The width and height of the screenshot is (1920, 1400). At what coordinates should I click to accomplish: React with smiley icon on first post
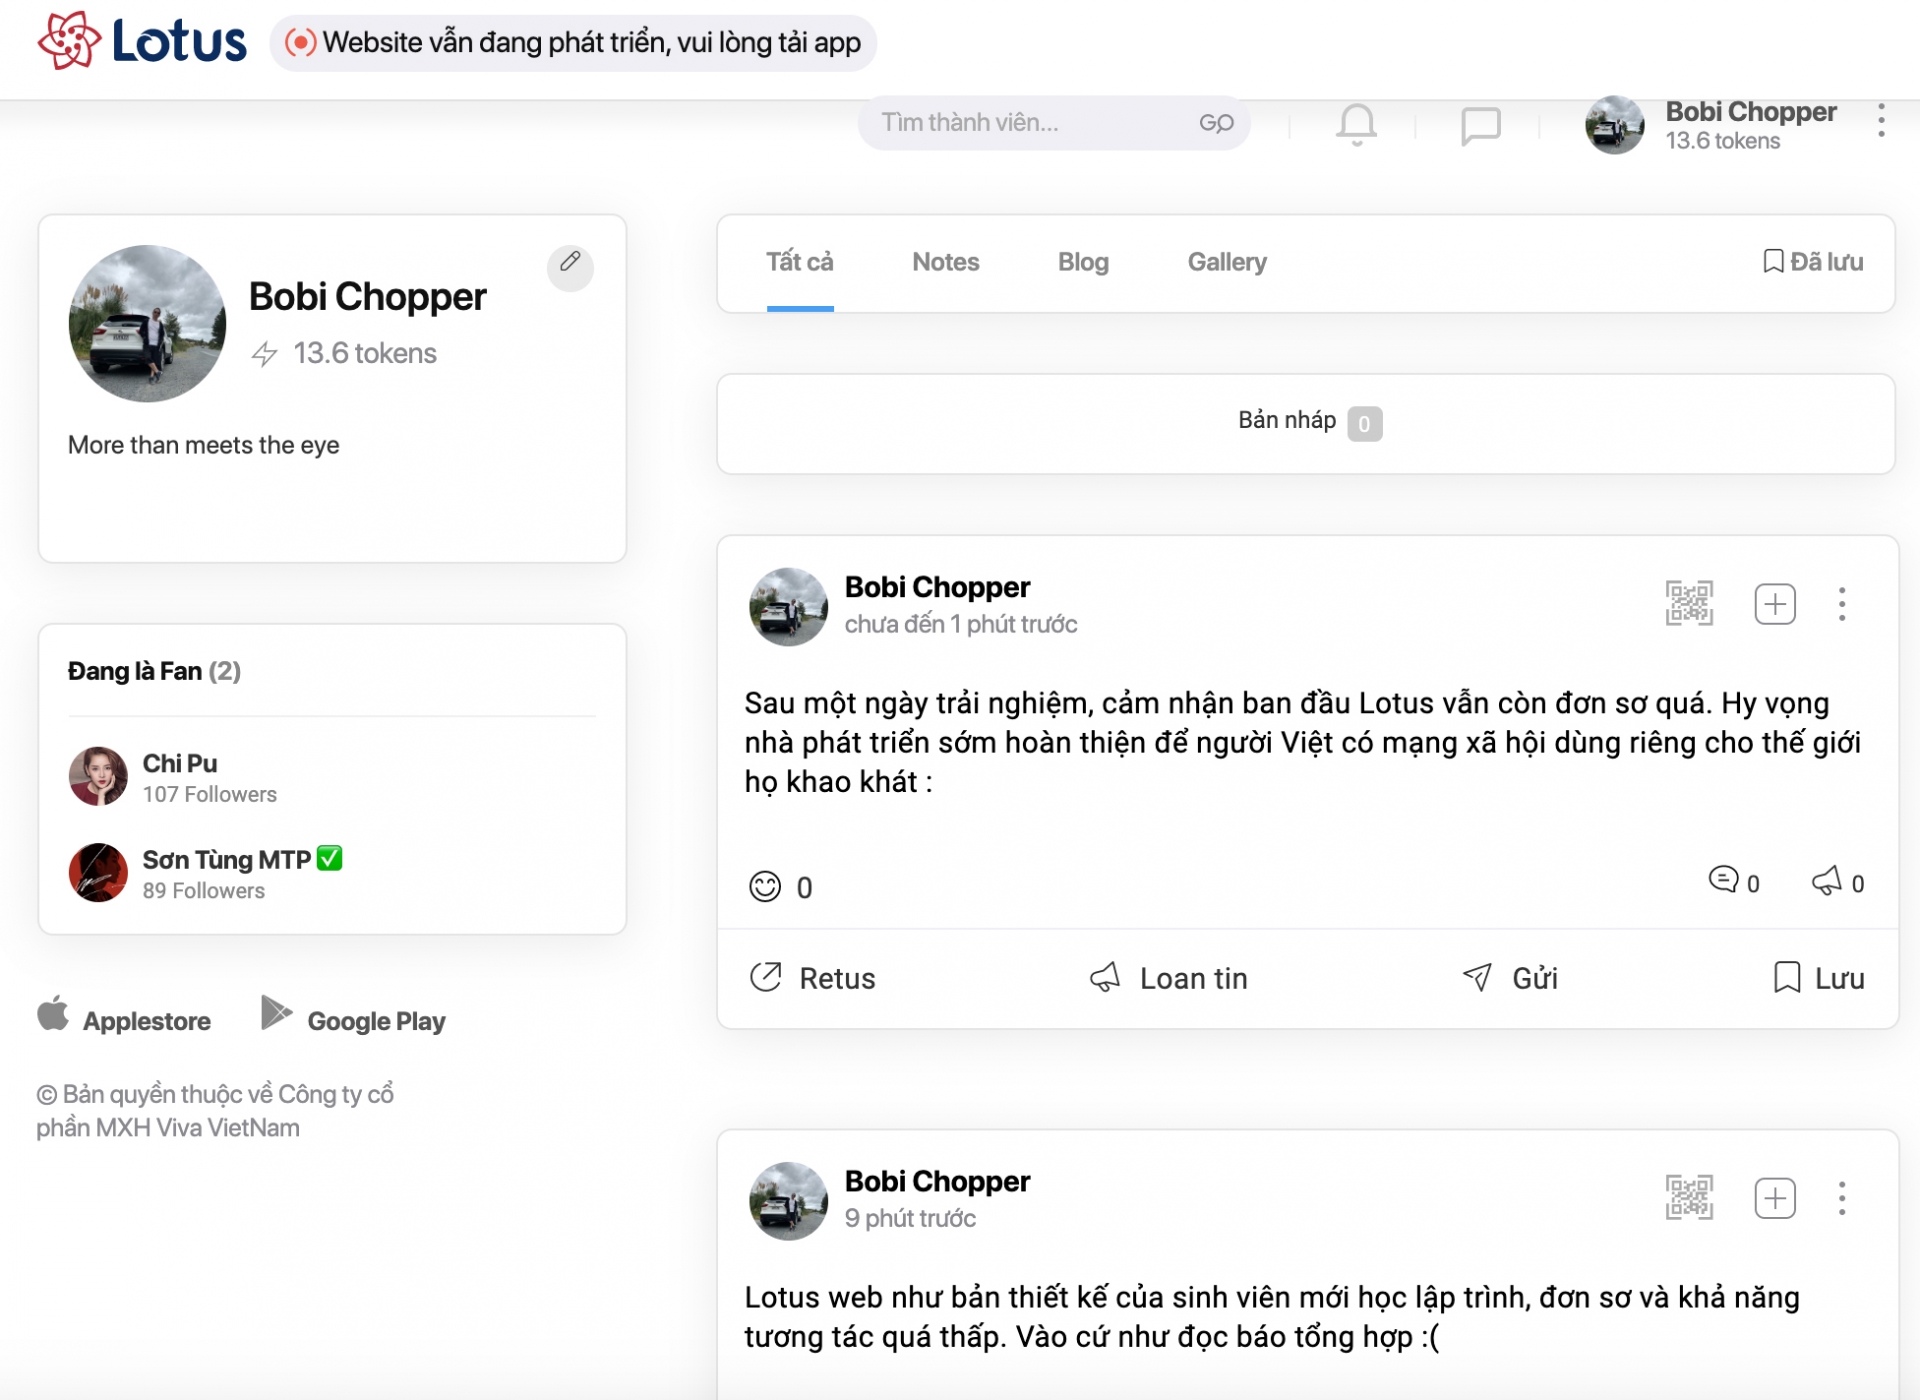coord(765,887)
